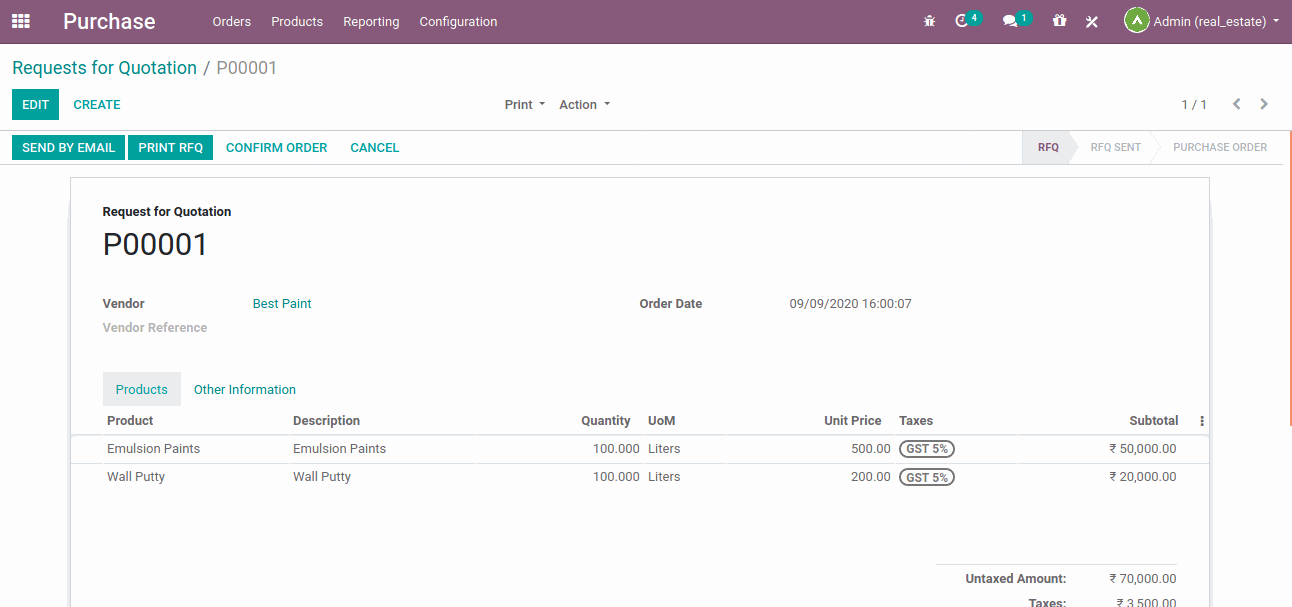Open the apps menu grid
1292x607 pixels.
20,20
